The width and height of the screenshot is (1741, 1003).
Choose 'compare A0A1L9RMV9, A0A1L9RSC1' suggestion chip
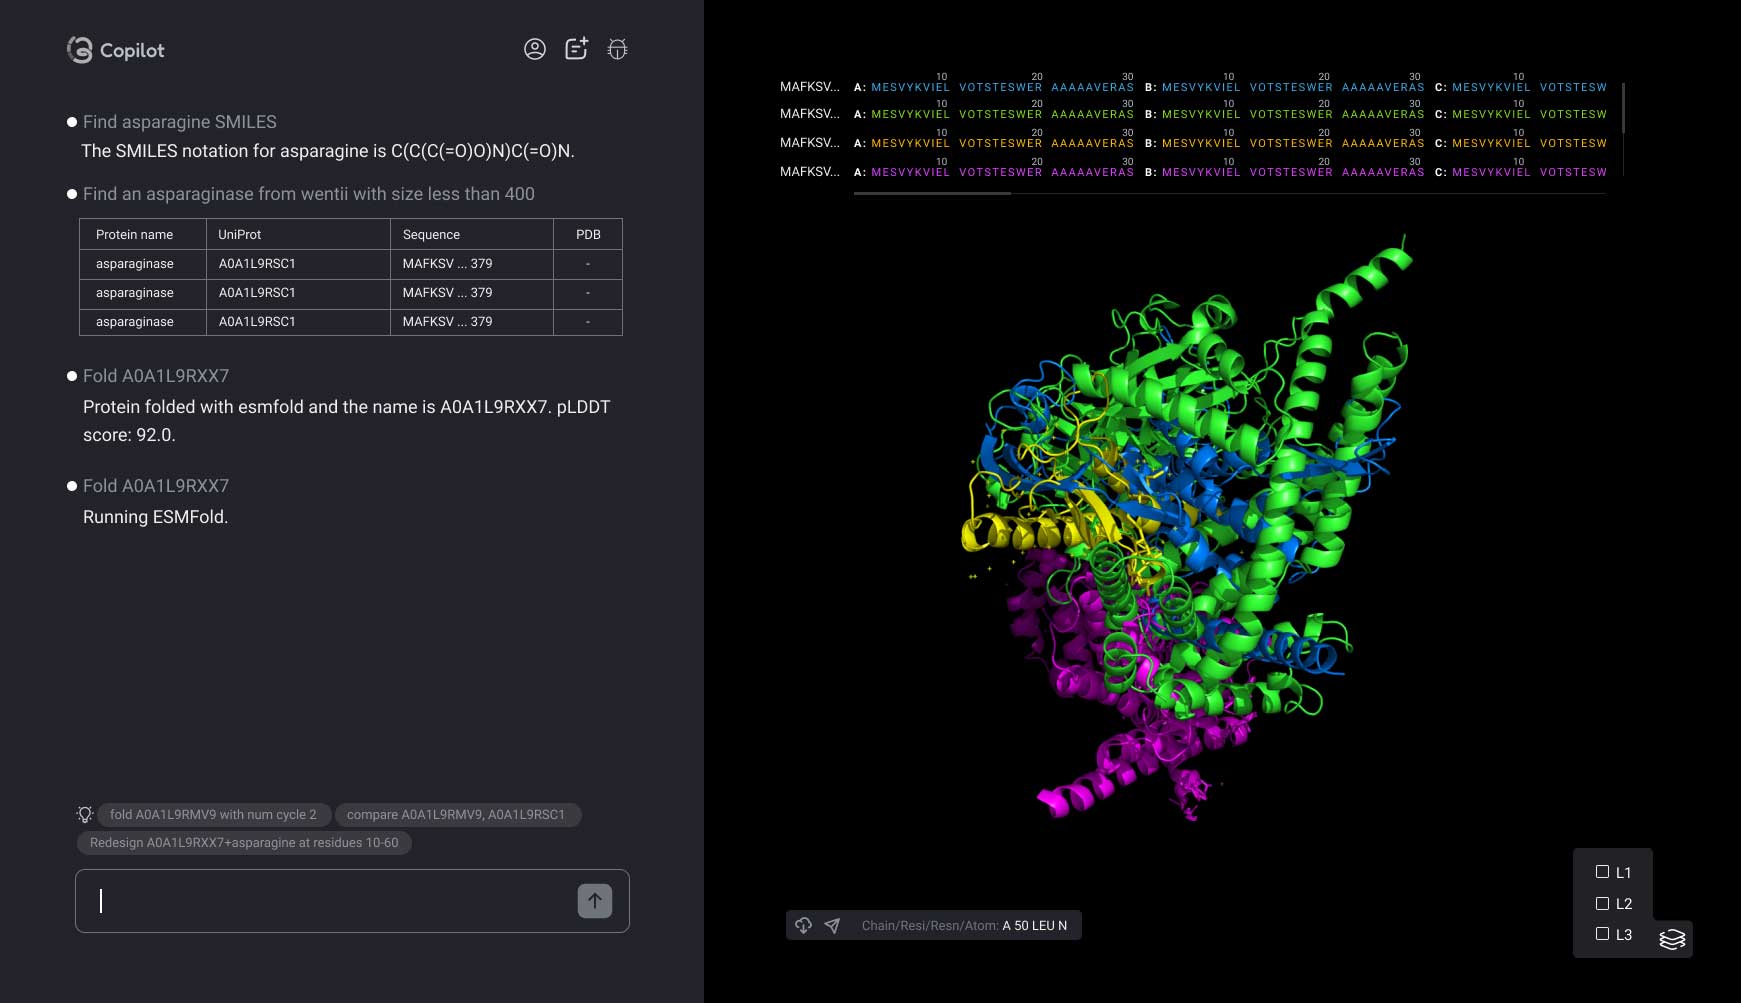(x=456, y=815)
